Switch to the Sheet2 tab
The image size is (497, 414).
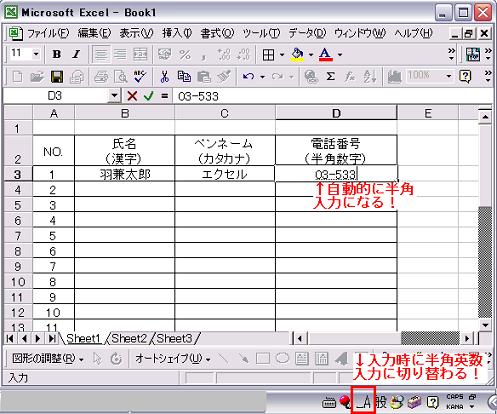[129, 338]
